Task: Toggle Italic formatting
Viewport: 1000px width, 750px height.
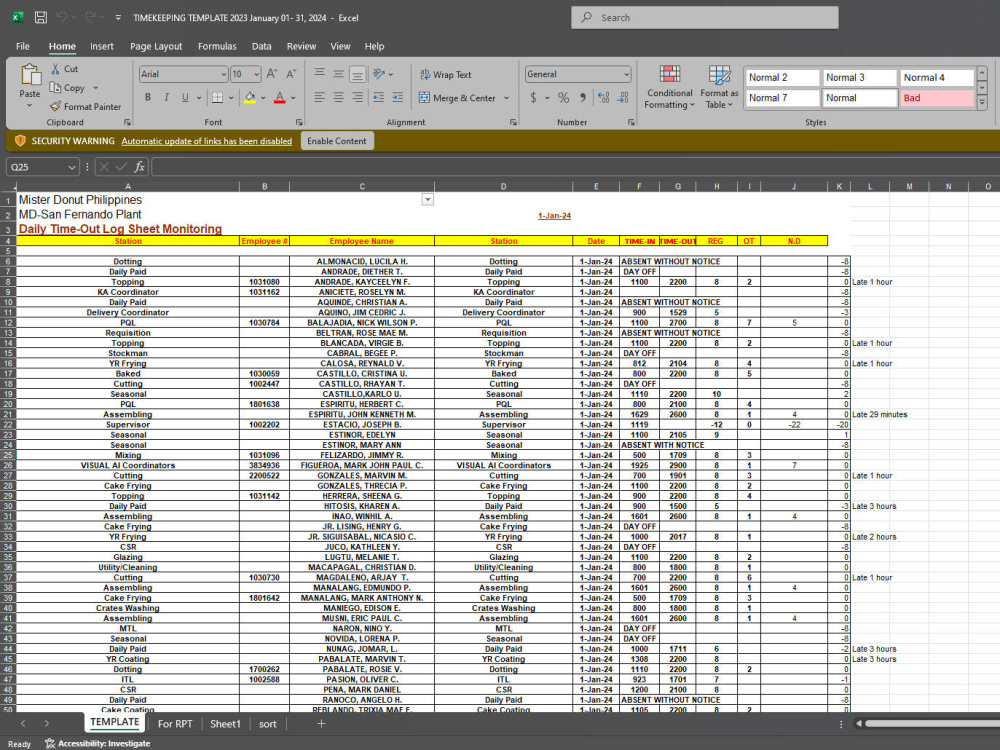Action: click(x=166, y=98)
